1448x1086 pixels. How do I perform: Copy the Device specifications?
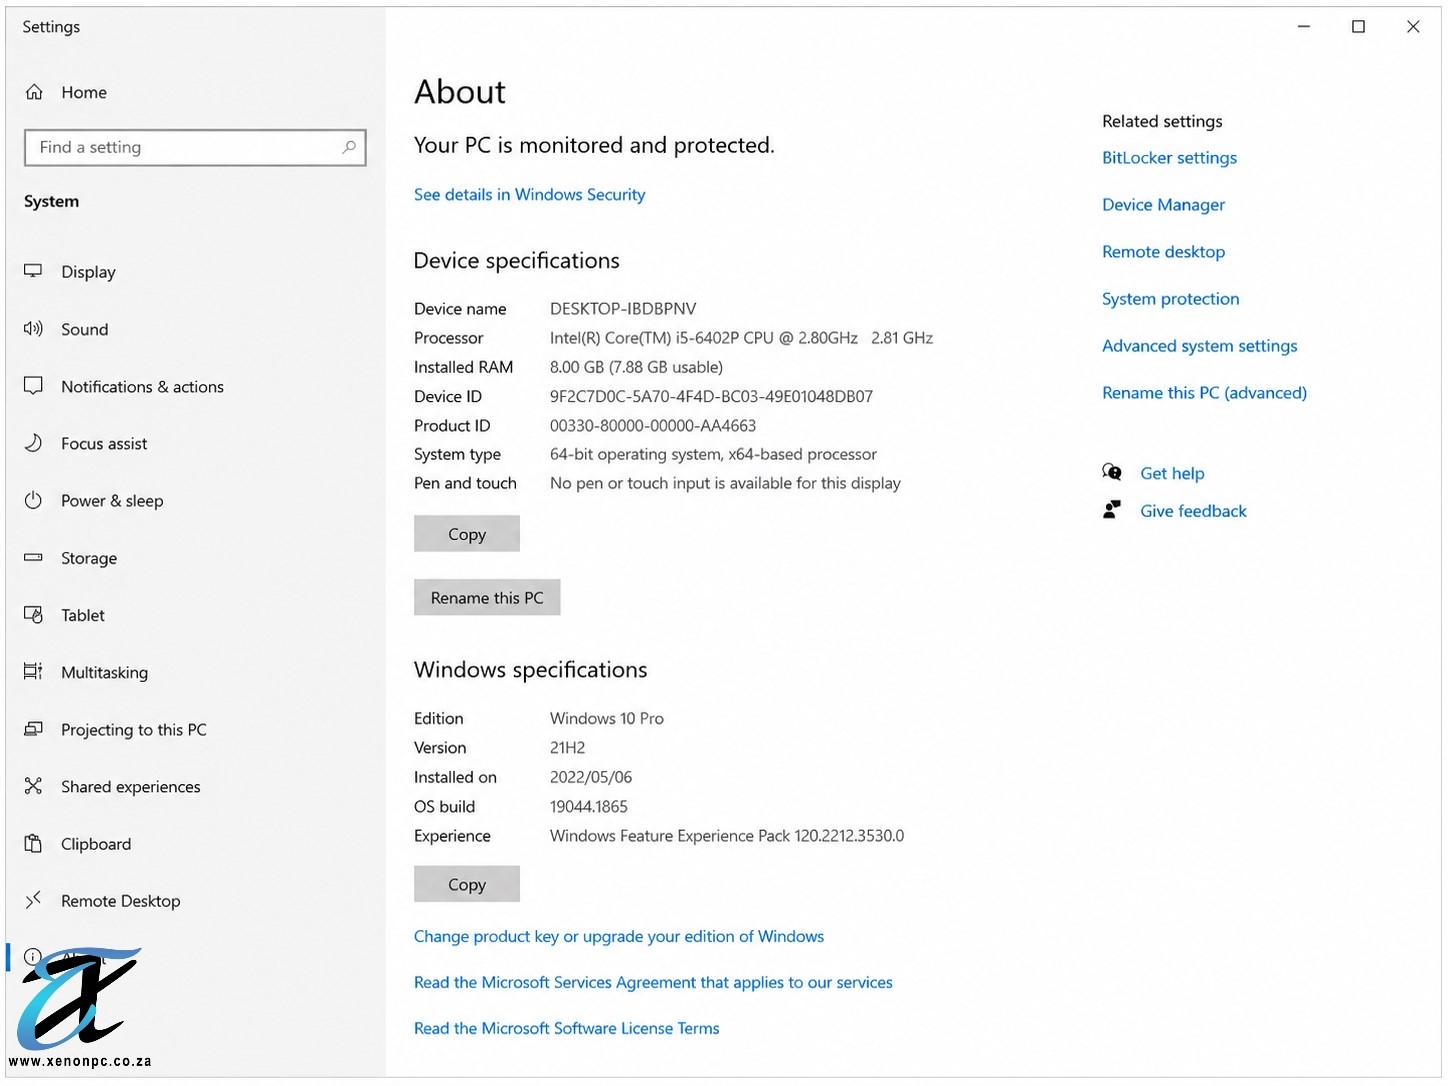pos(467,534)
